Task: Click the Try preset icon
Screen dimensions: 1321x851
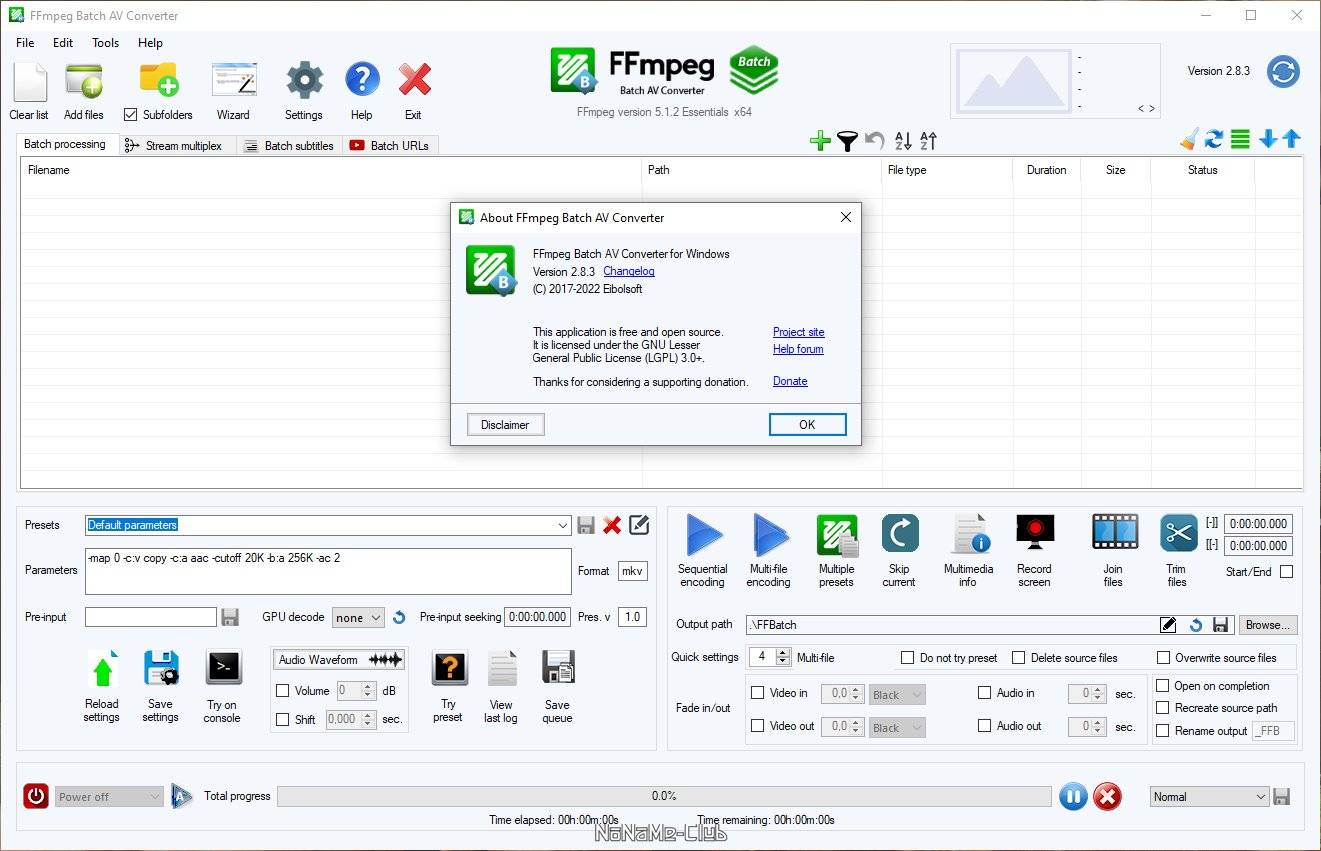Action: 449,667
